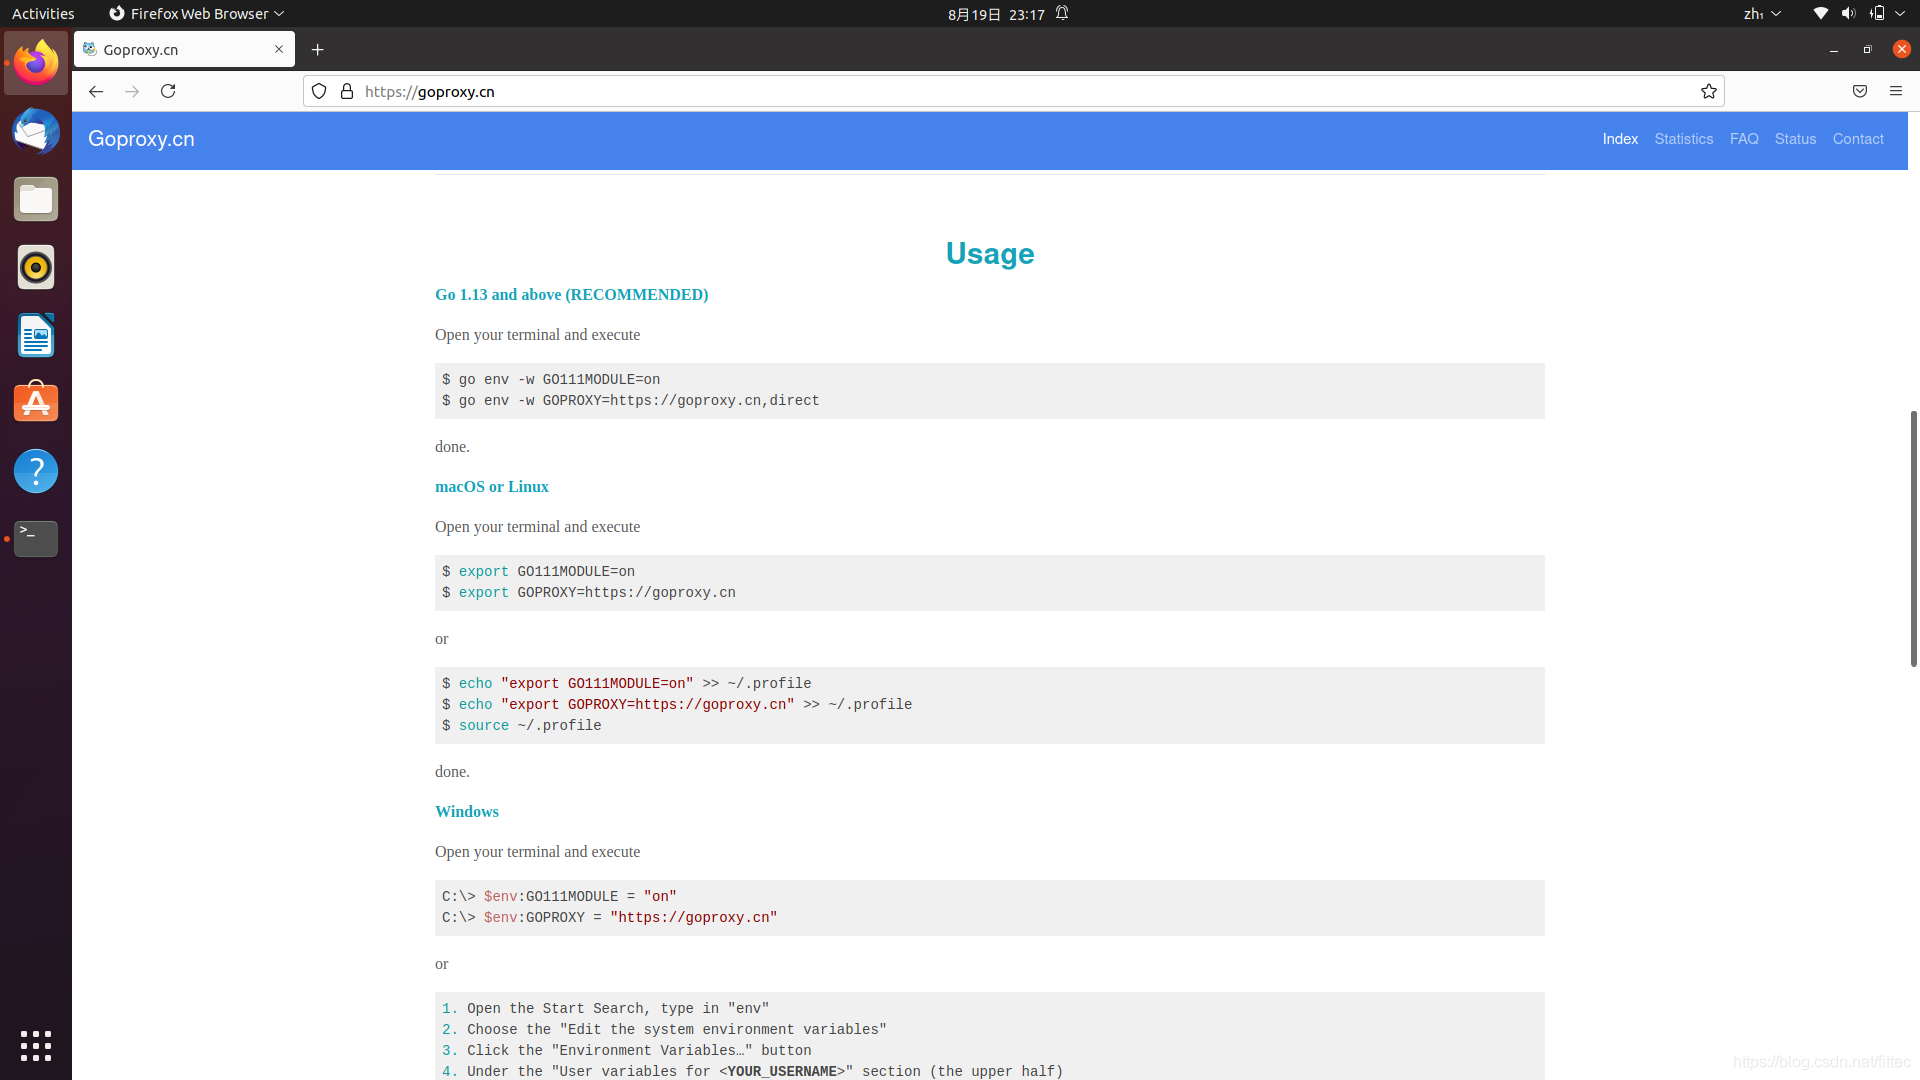Image resolution: width=1920 pixels, height=1080 pixels.
Task: Click the WPS Writer document icon
Action: coord(36,335)
